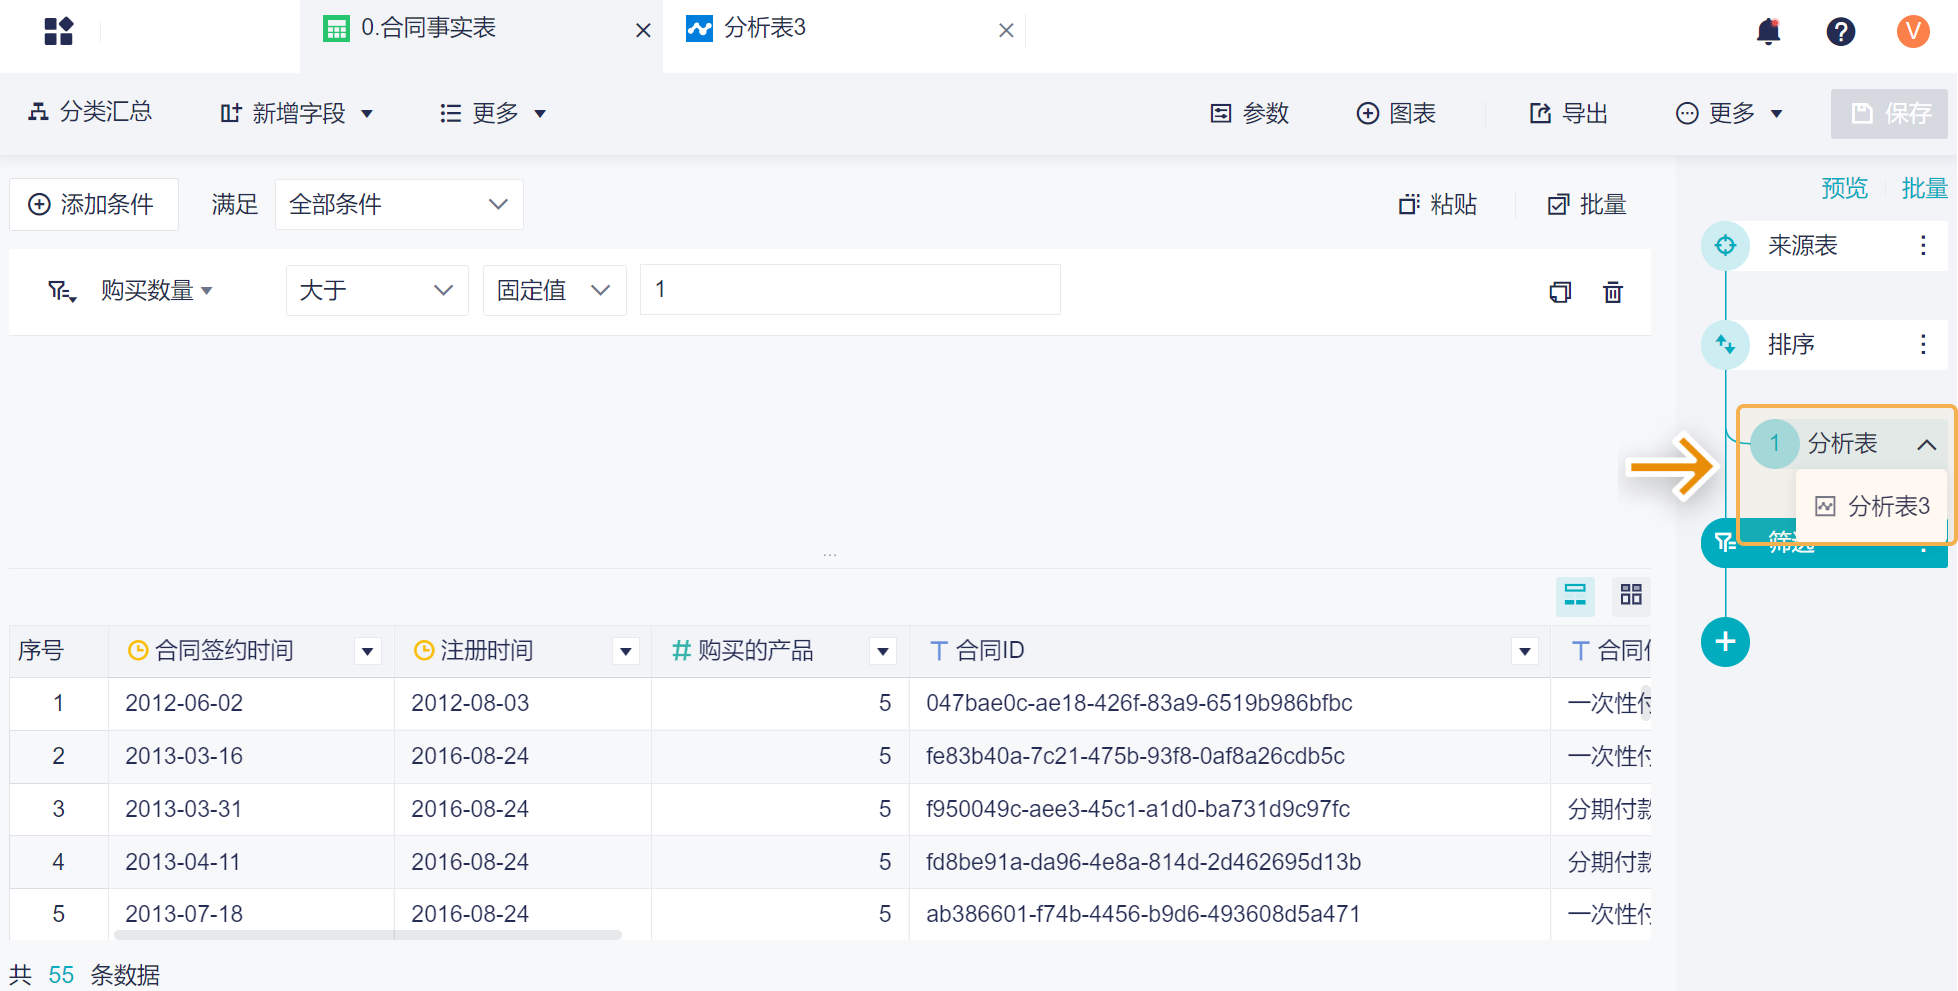Open the help question mark icon
This screenshot has width=1958, height=991.
[x=1840, y=31]
